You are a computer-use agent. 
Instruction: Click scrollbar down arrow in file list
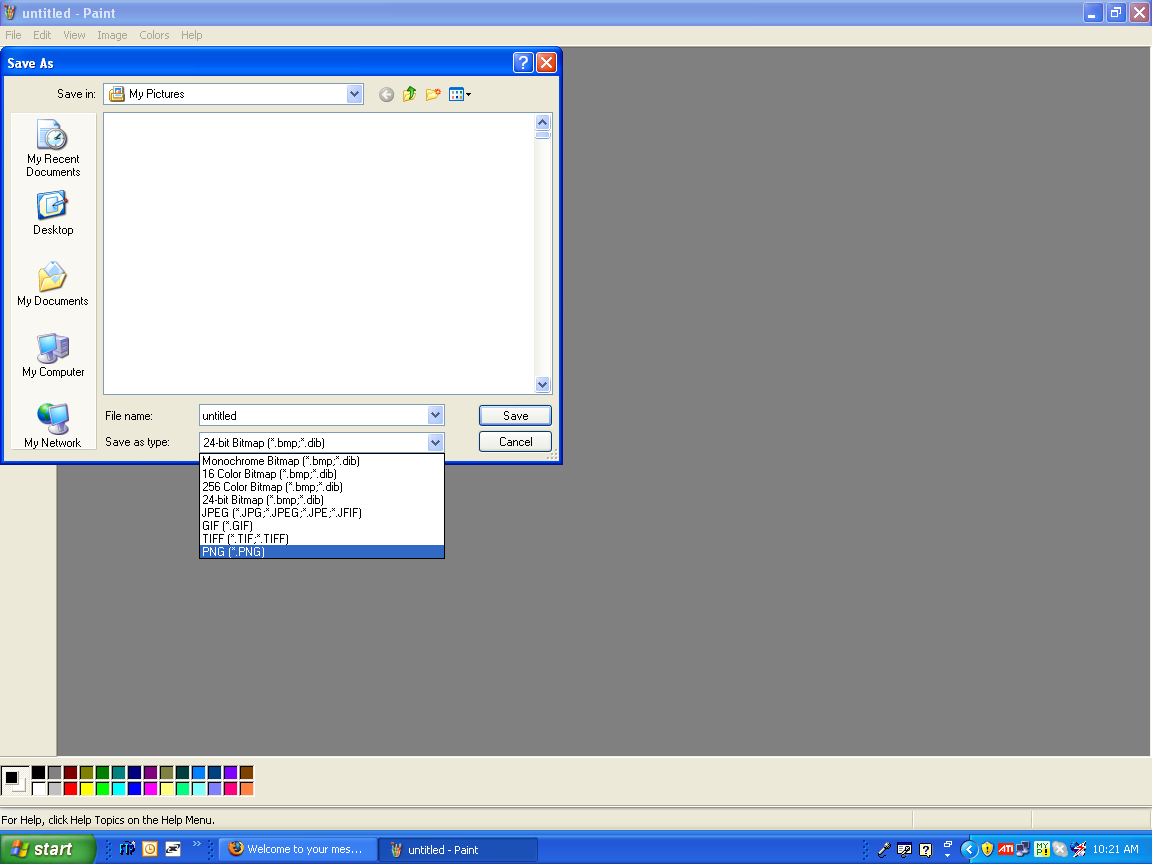point(542,384)
